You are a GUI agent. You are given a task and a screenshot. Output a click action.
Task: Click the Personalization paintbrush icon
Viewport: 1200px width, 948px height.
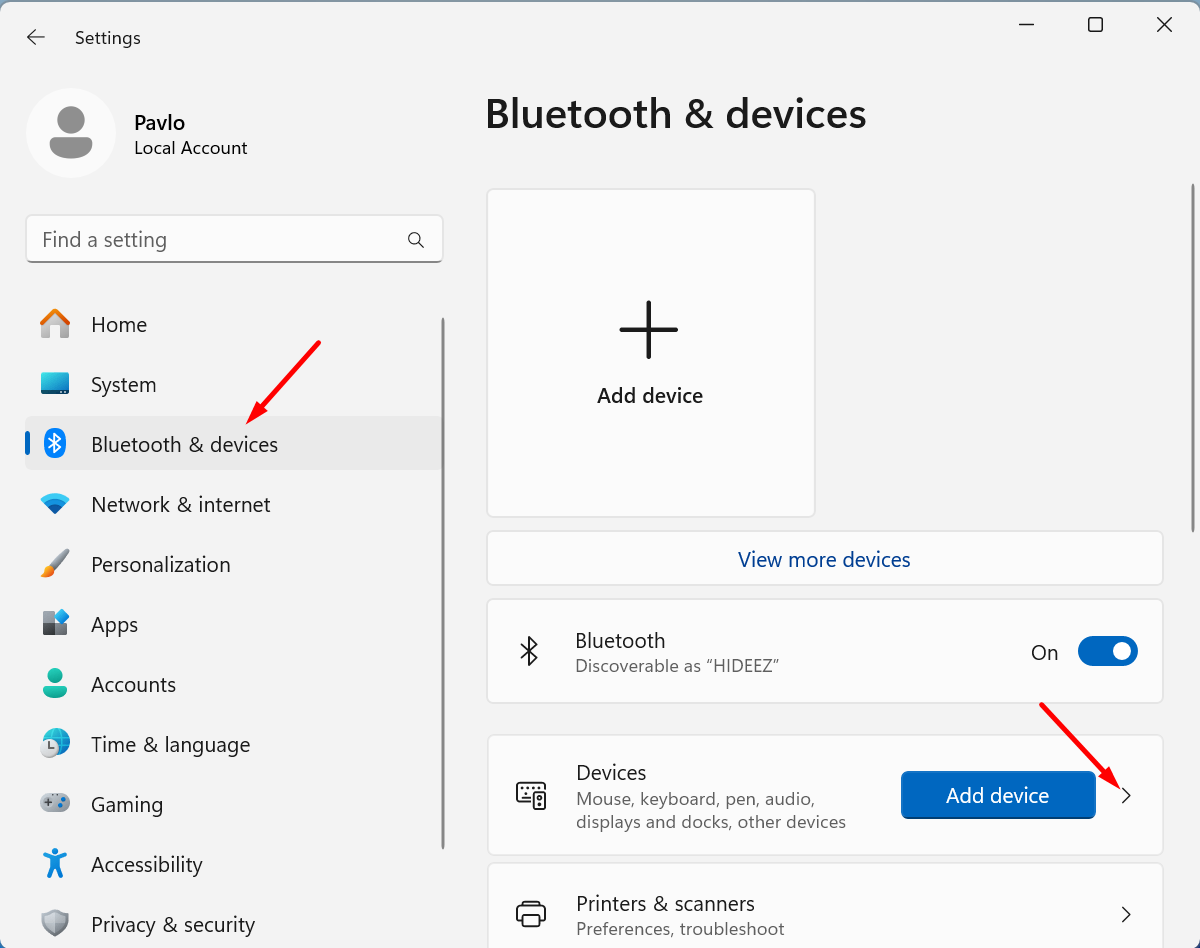(x=55, y=565)
